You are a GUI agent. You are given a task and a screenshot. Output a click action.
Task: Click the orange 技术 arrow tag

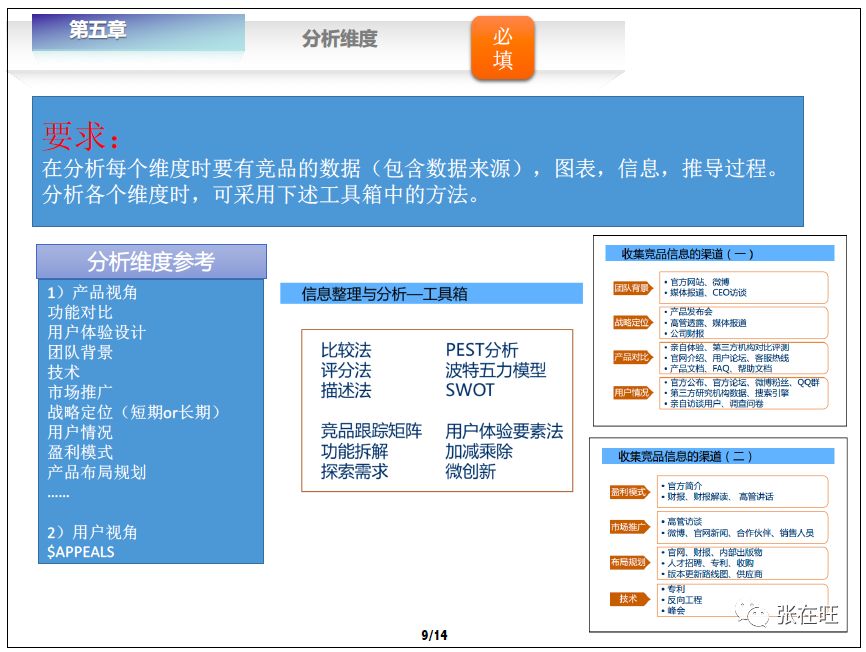tap(630, 598)
